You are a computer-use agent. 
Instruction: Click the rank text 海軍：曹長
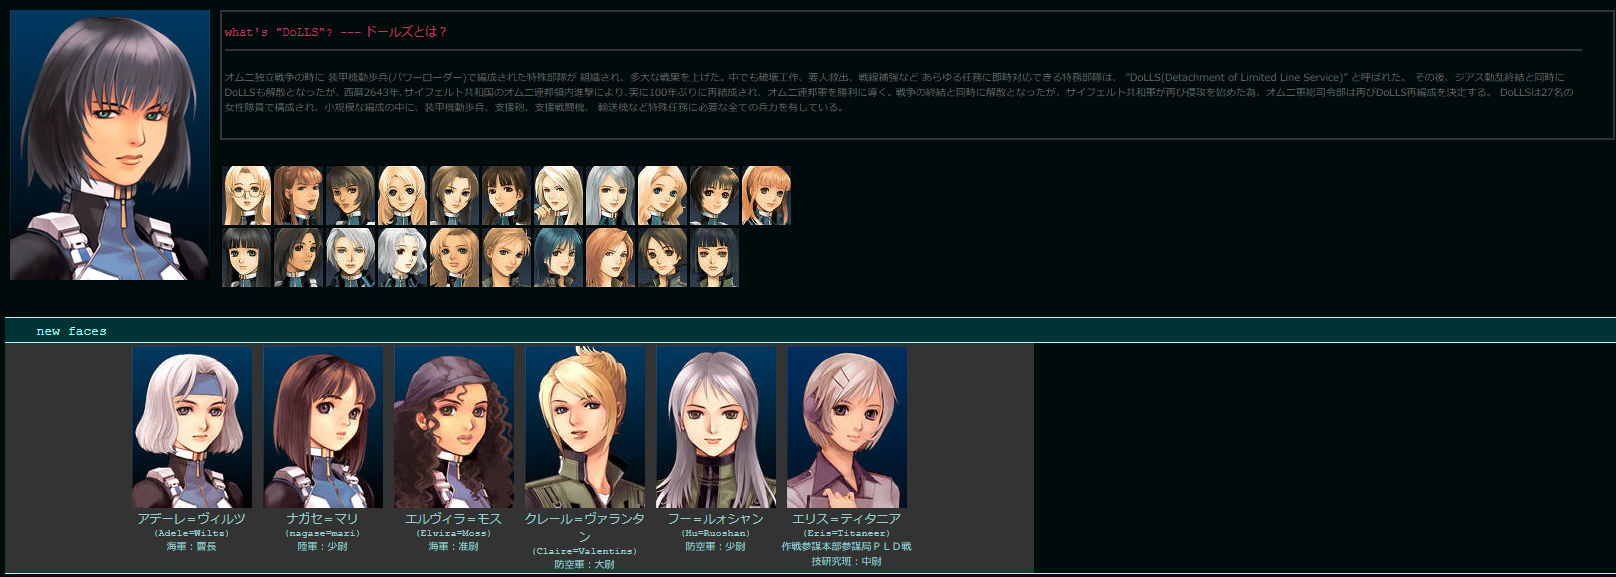(192, 547)
